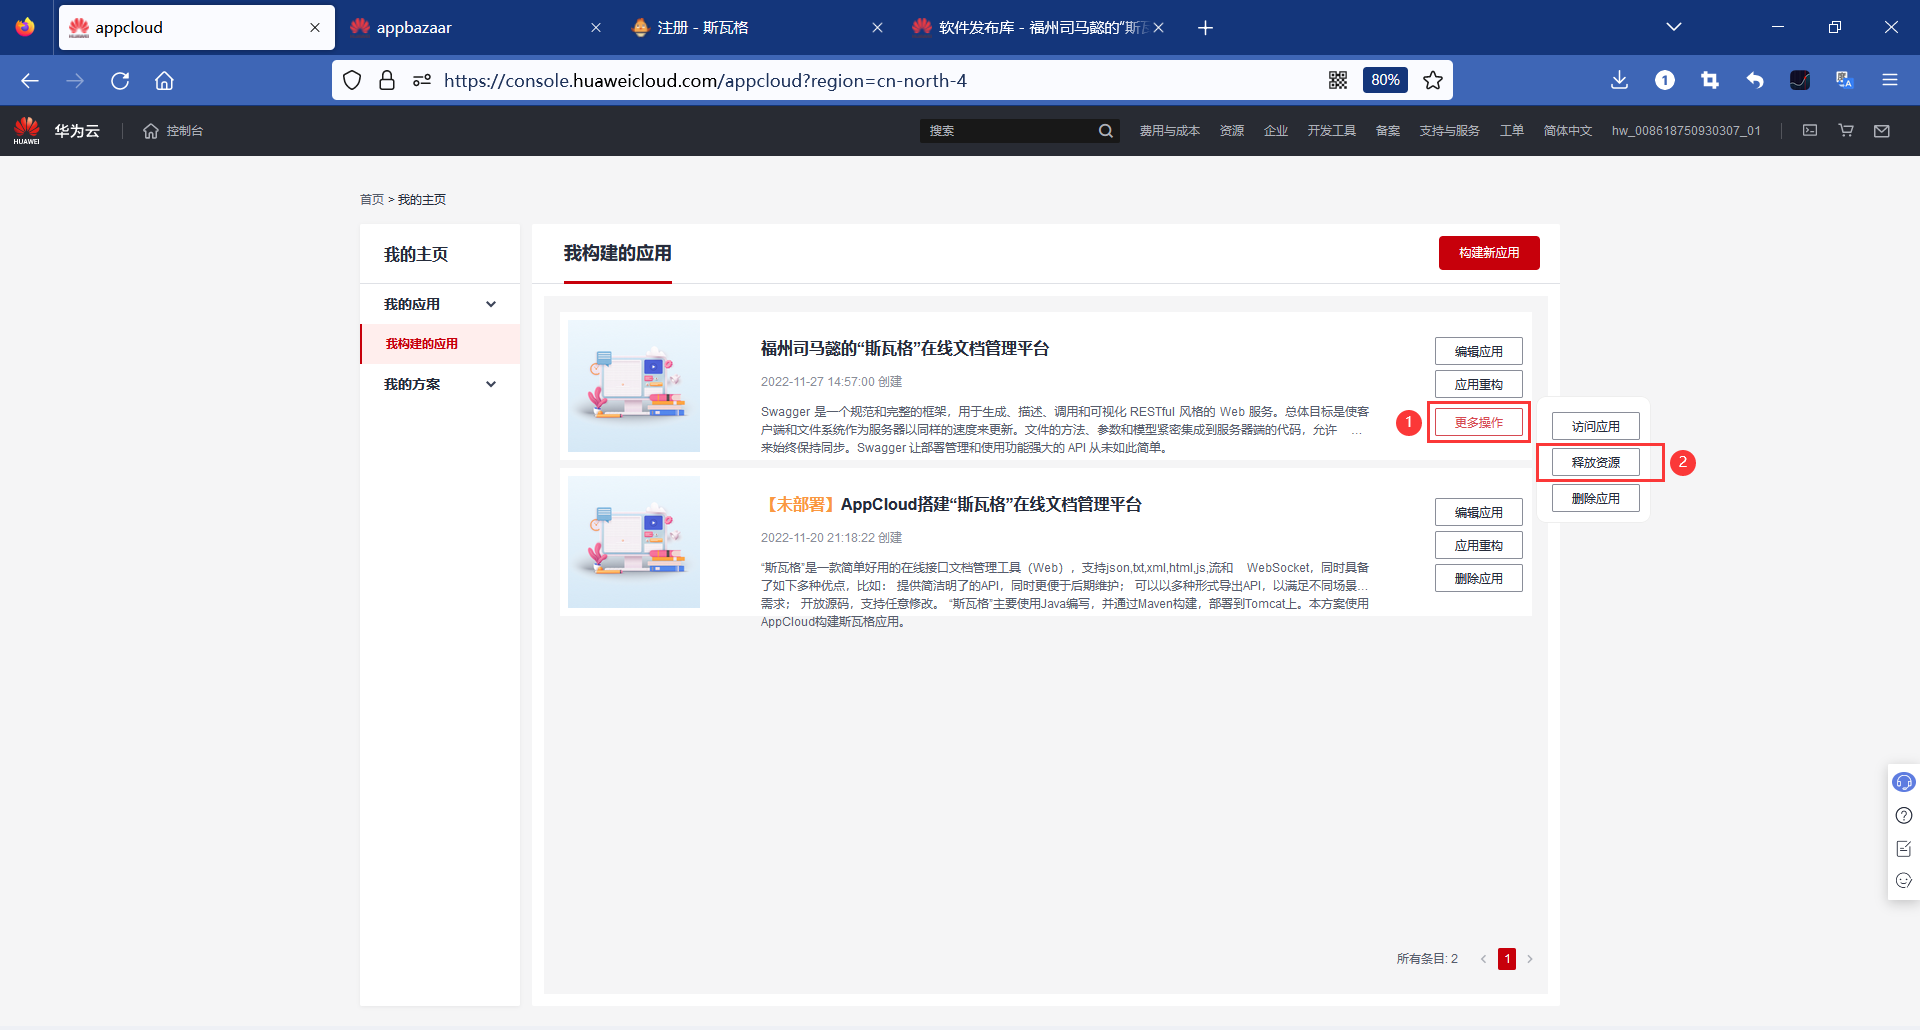The height and width of the screenshot is (1030, 1920).
Task: Open the hw_008618750930307_01 account menu
Action: click(x=1686, y=131)
